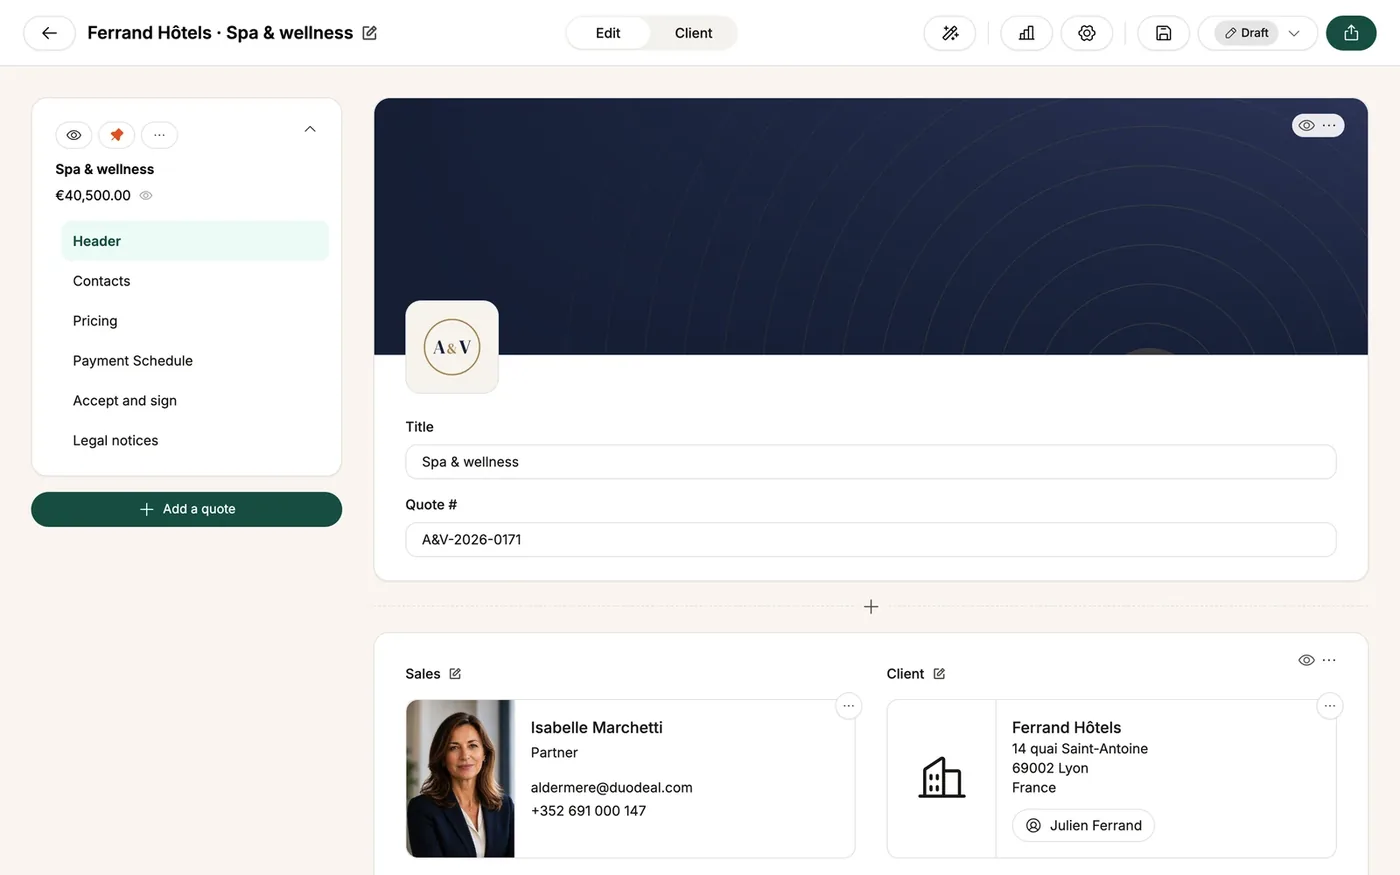Click the back arrow button

49,33
